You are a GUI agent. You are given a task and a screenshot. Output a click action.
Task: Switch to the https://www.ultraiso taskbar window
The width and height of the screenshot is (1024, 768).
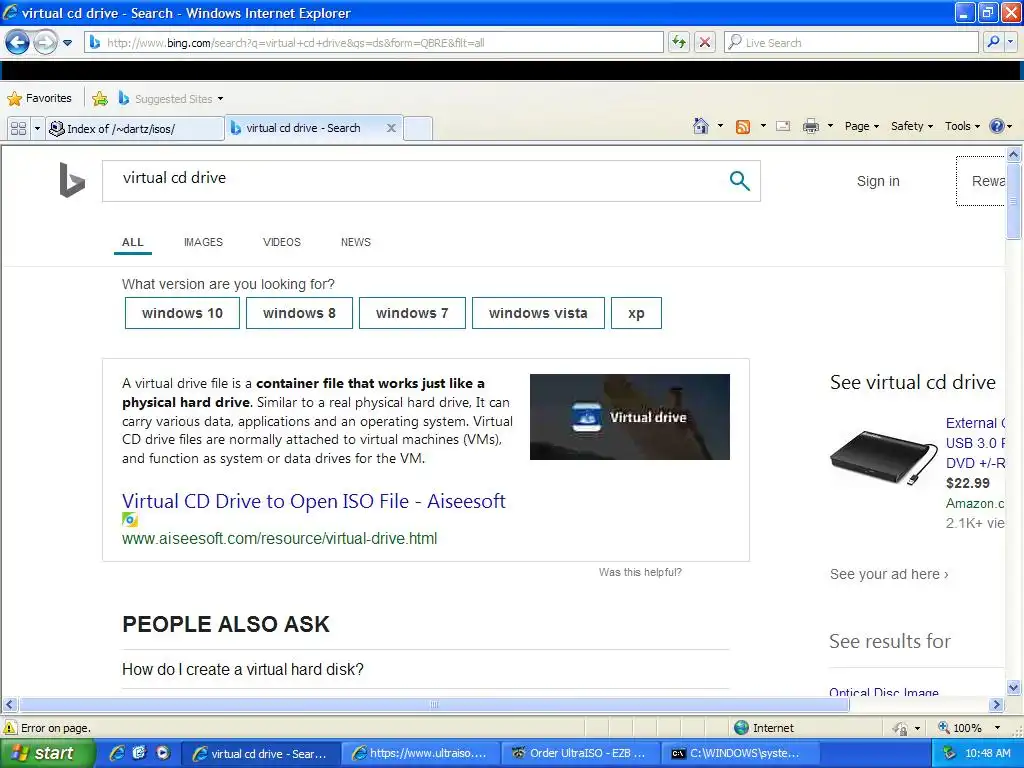(x=421, y=753)
